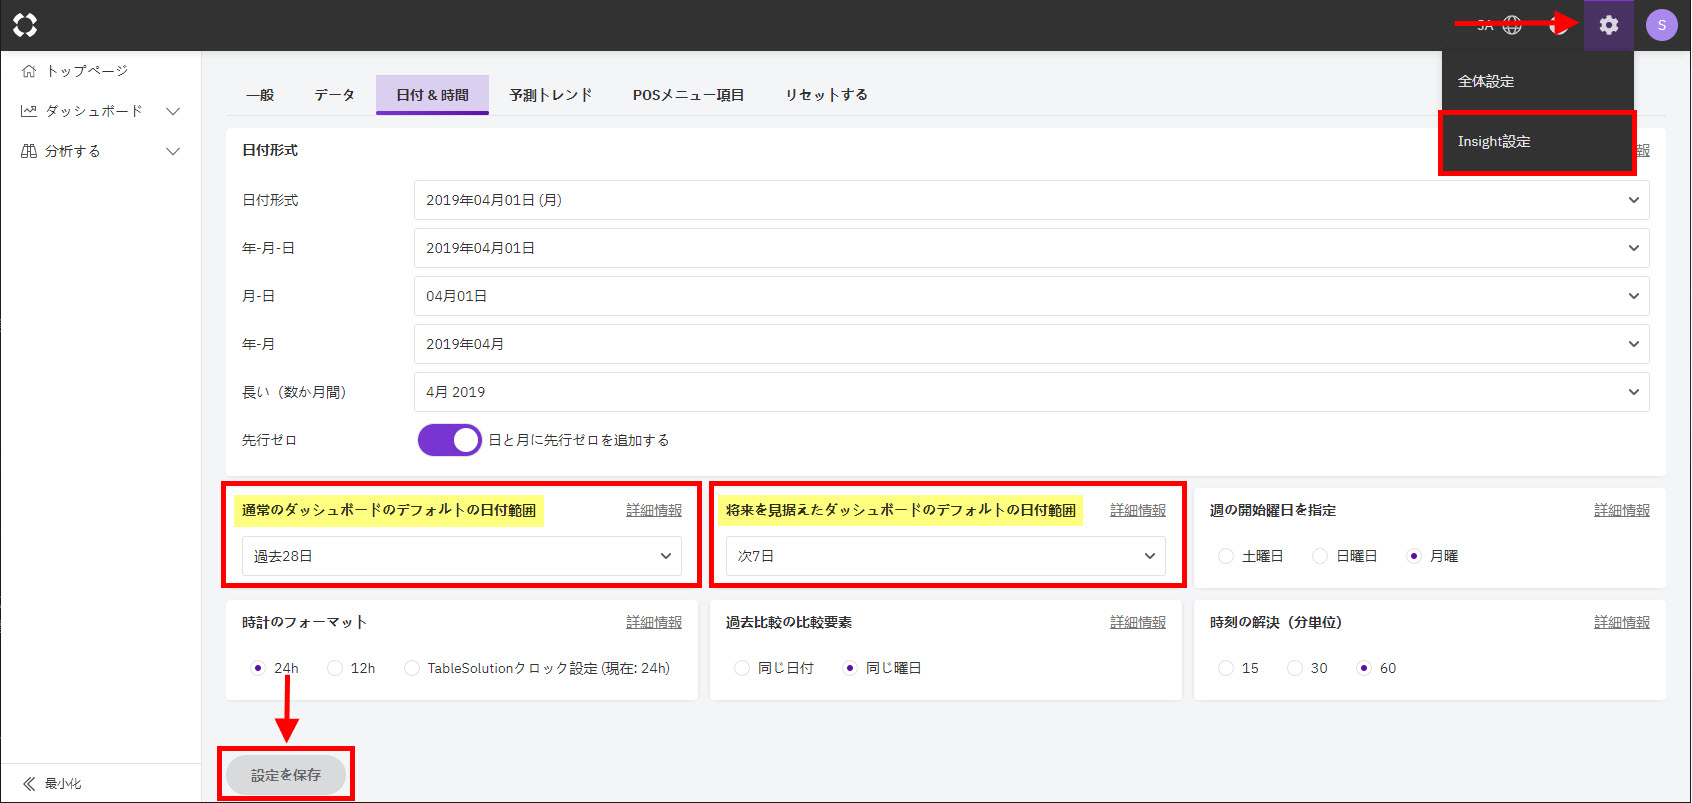Open the settings gear menu

click(1608, 25)
